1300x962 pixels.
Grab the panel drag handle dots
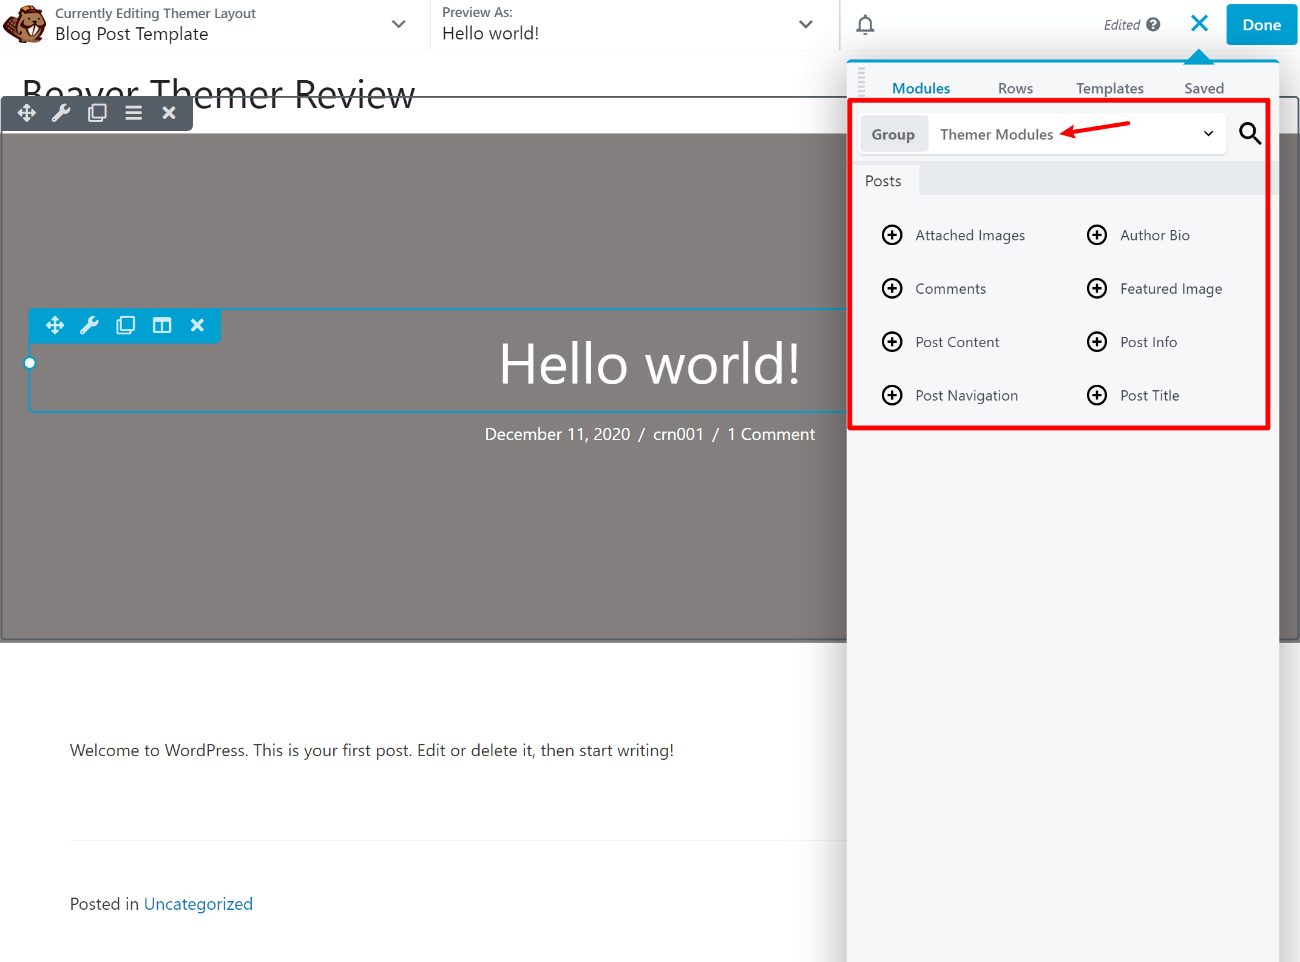pos(862,82)
